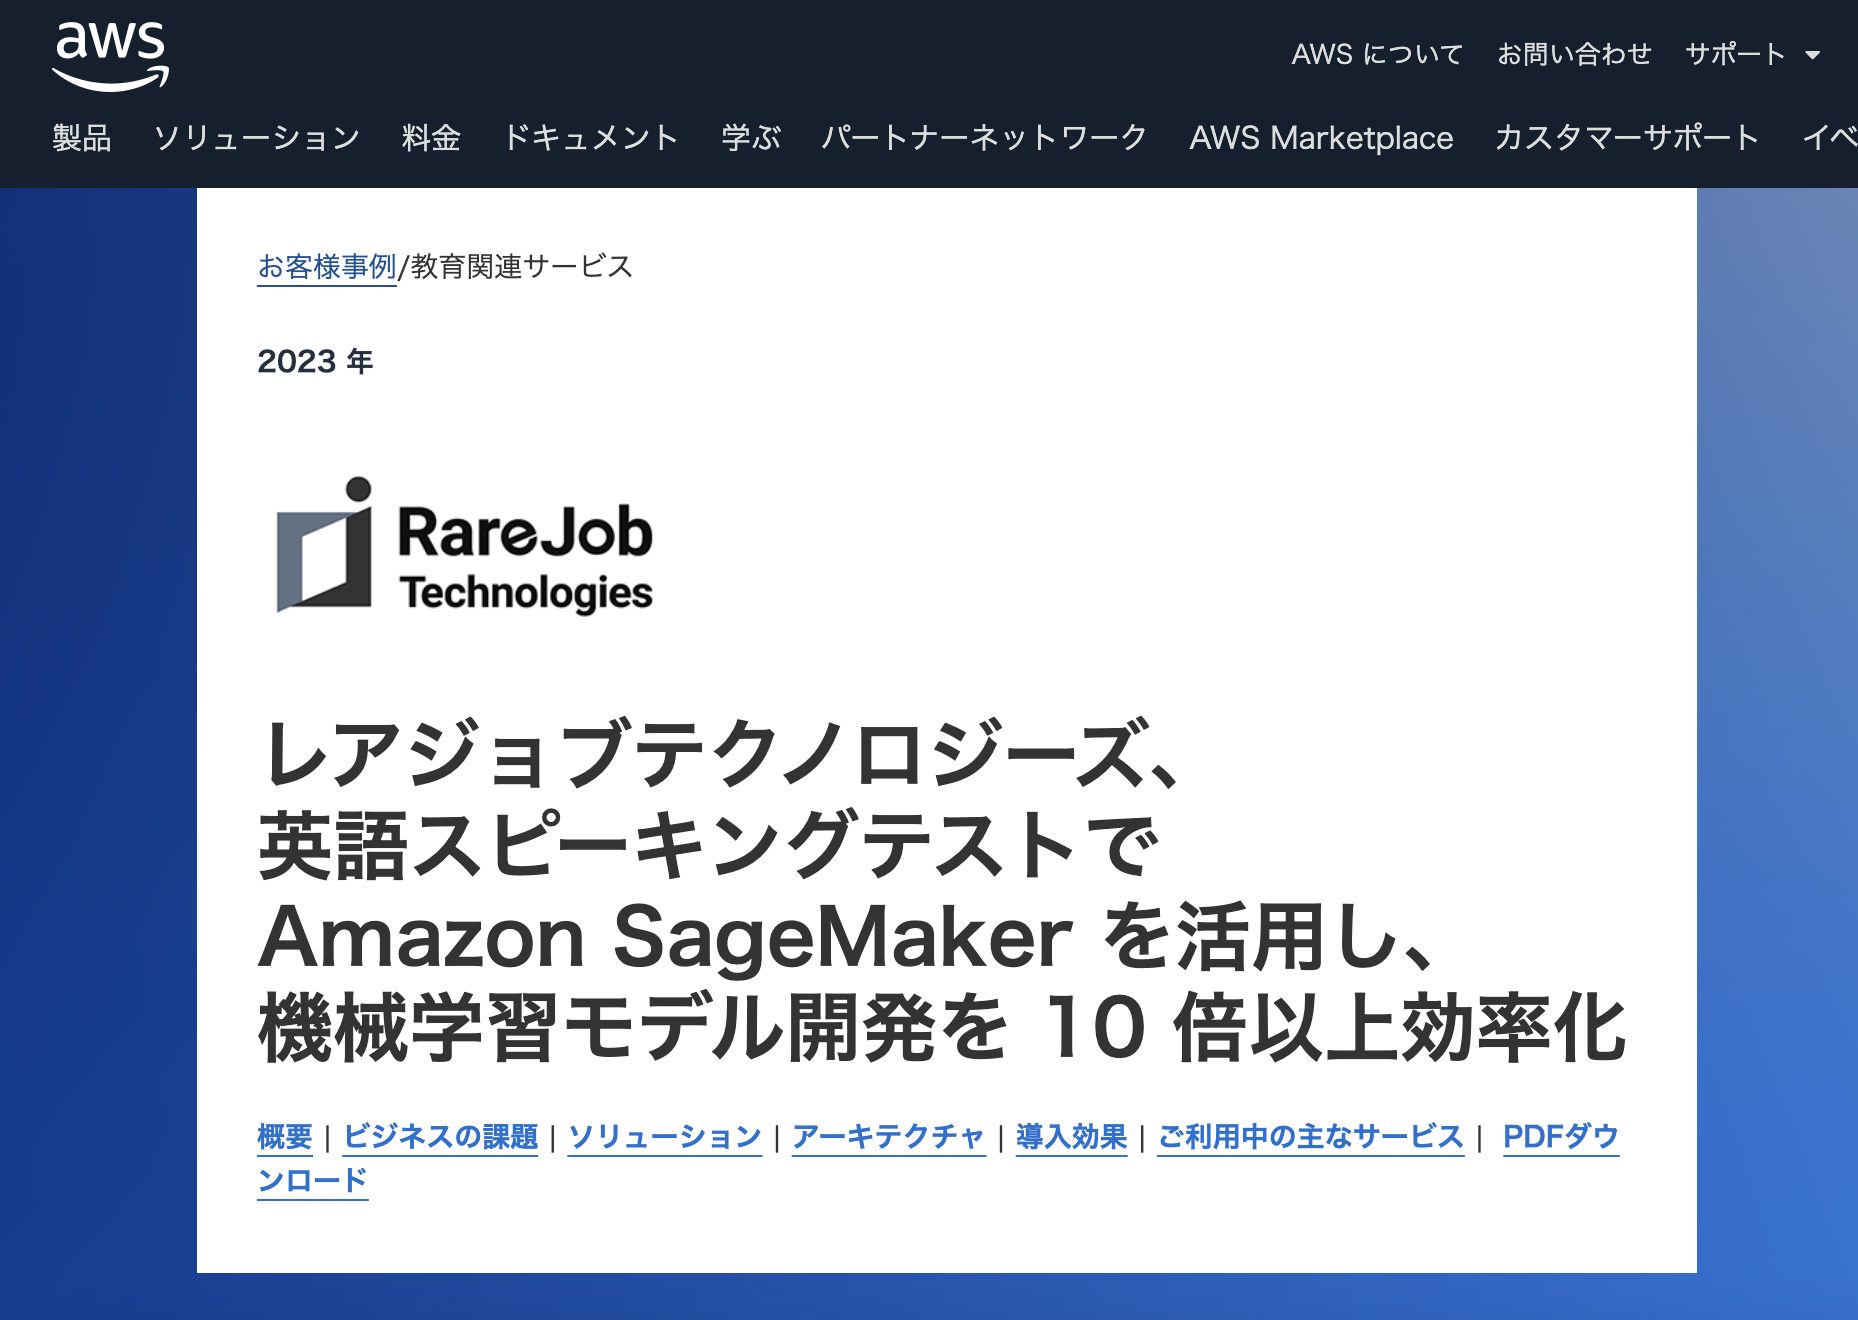The image size is (1858, 1320).
Task: Click the headline mentioning Amazon SageMaker
Action: pos(942,890)
